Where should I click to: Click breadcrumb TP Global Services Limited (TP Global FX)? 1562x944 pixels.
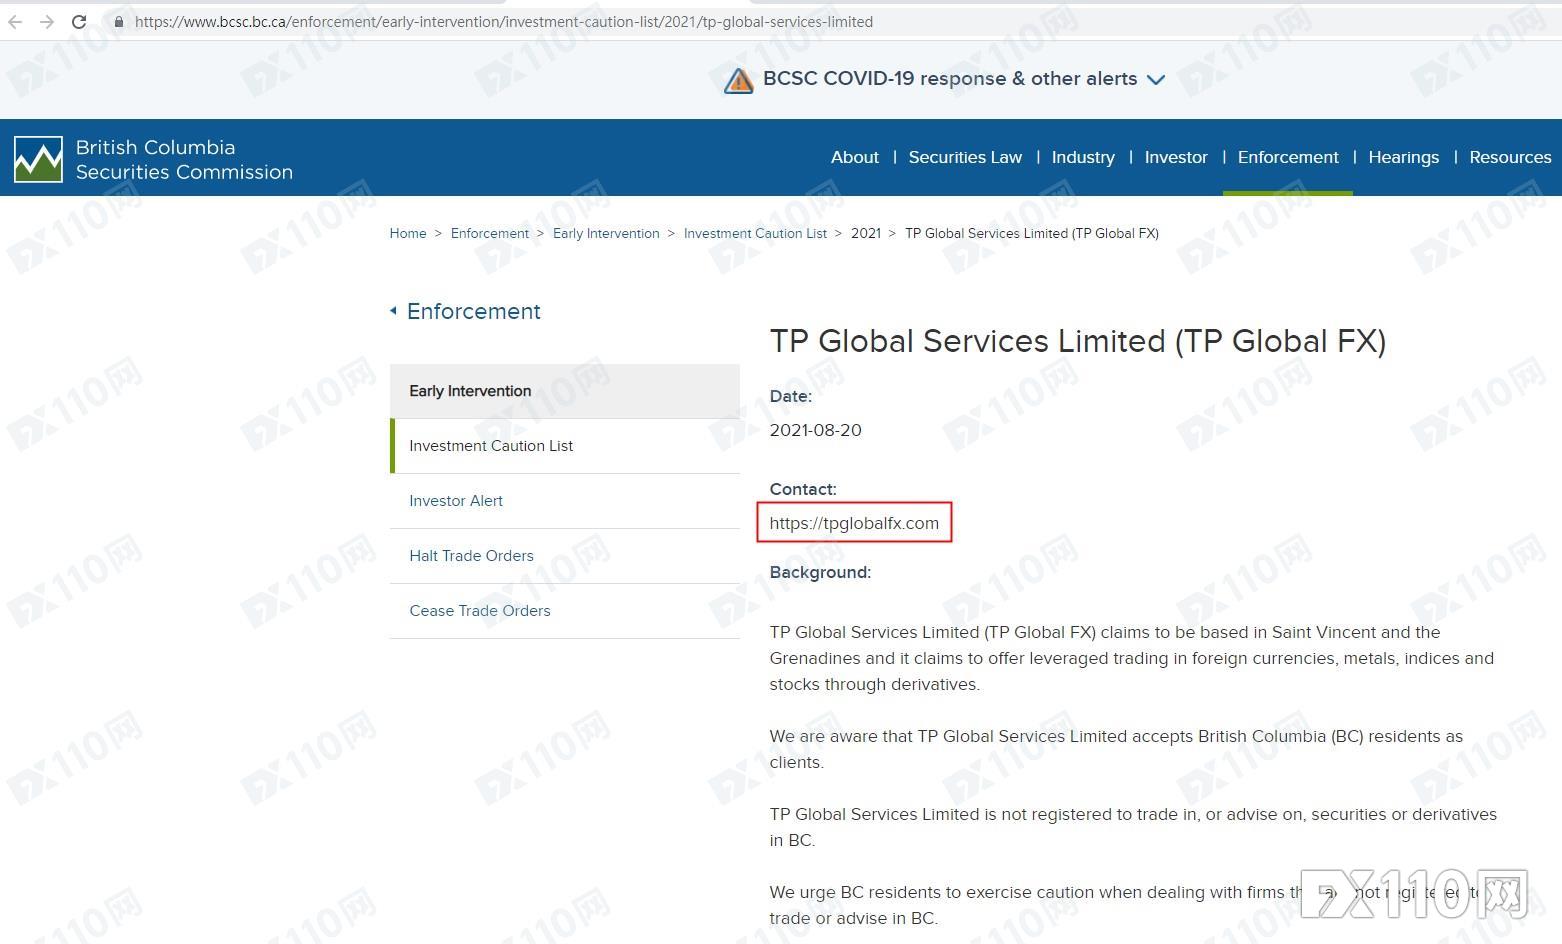click(1032, 233)
